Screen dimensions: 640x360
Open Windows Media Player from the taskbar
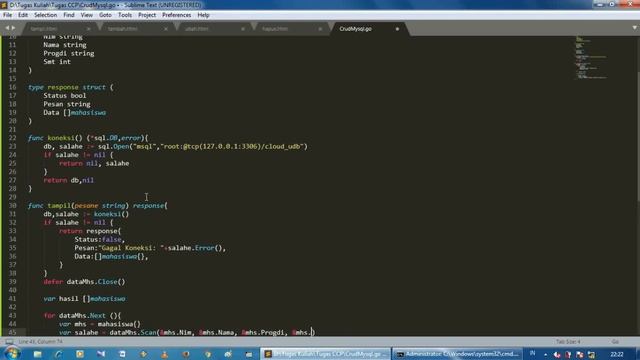[80, 354]
